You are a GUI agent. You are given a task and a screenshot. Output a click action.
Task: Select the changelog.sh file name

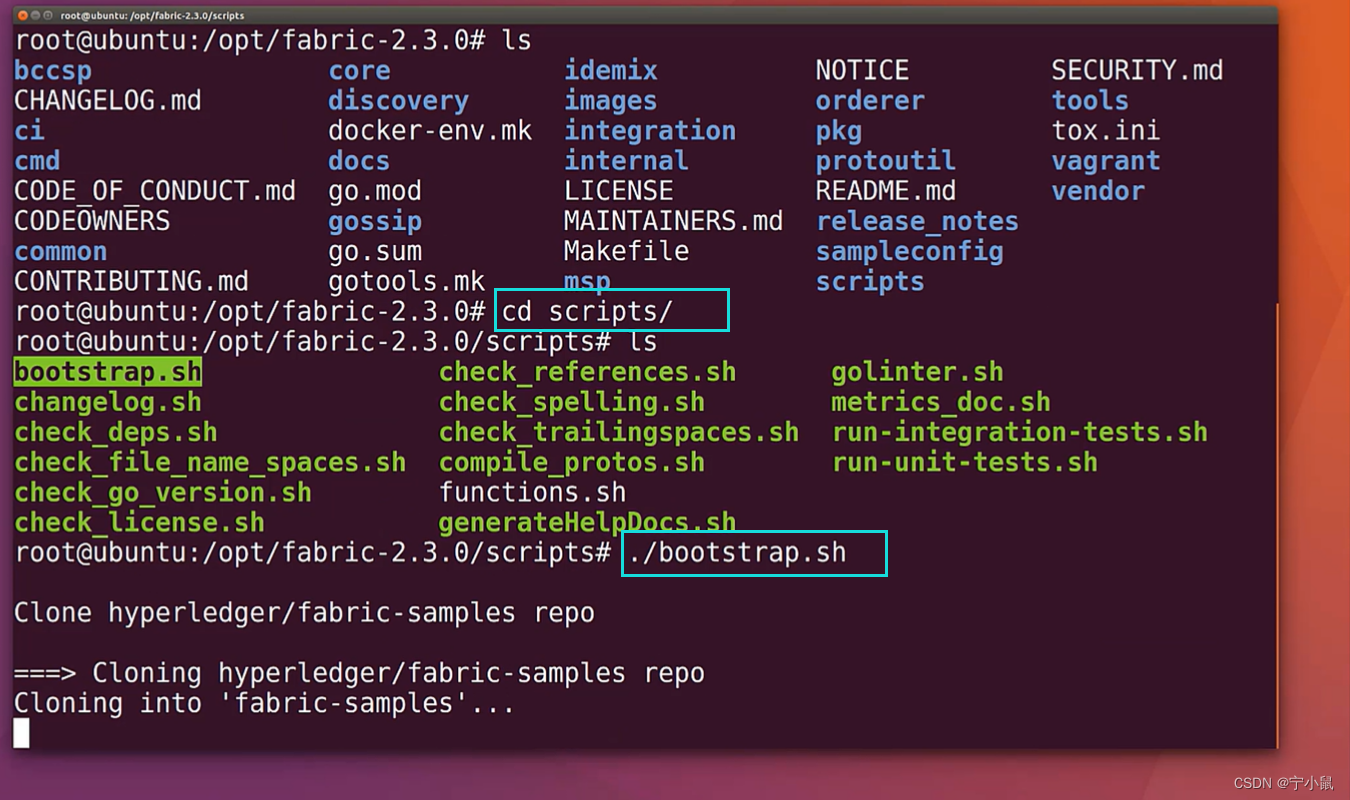click(108, 402)
